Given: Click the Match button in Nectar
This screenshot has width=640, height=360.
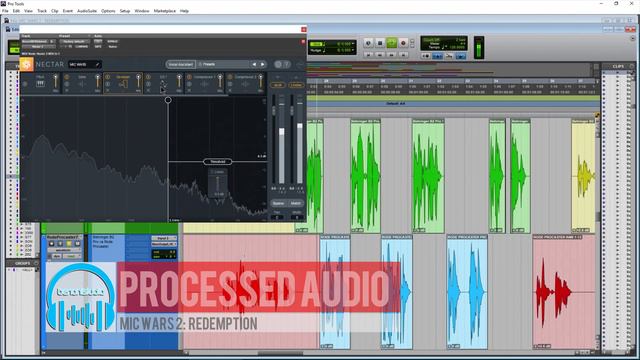Looking at the screenshot, I should [x=296, y=203].
